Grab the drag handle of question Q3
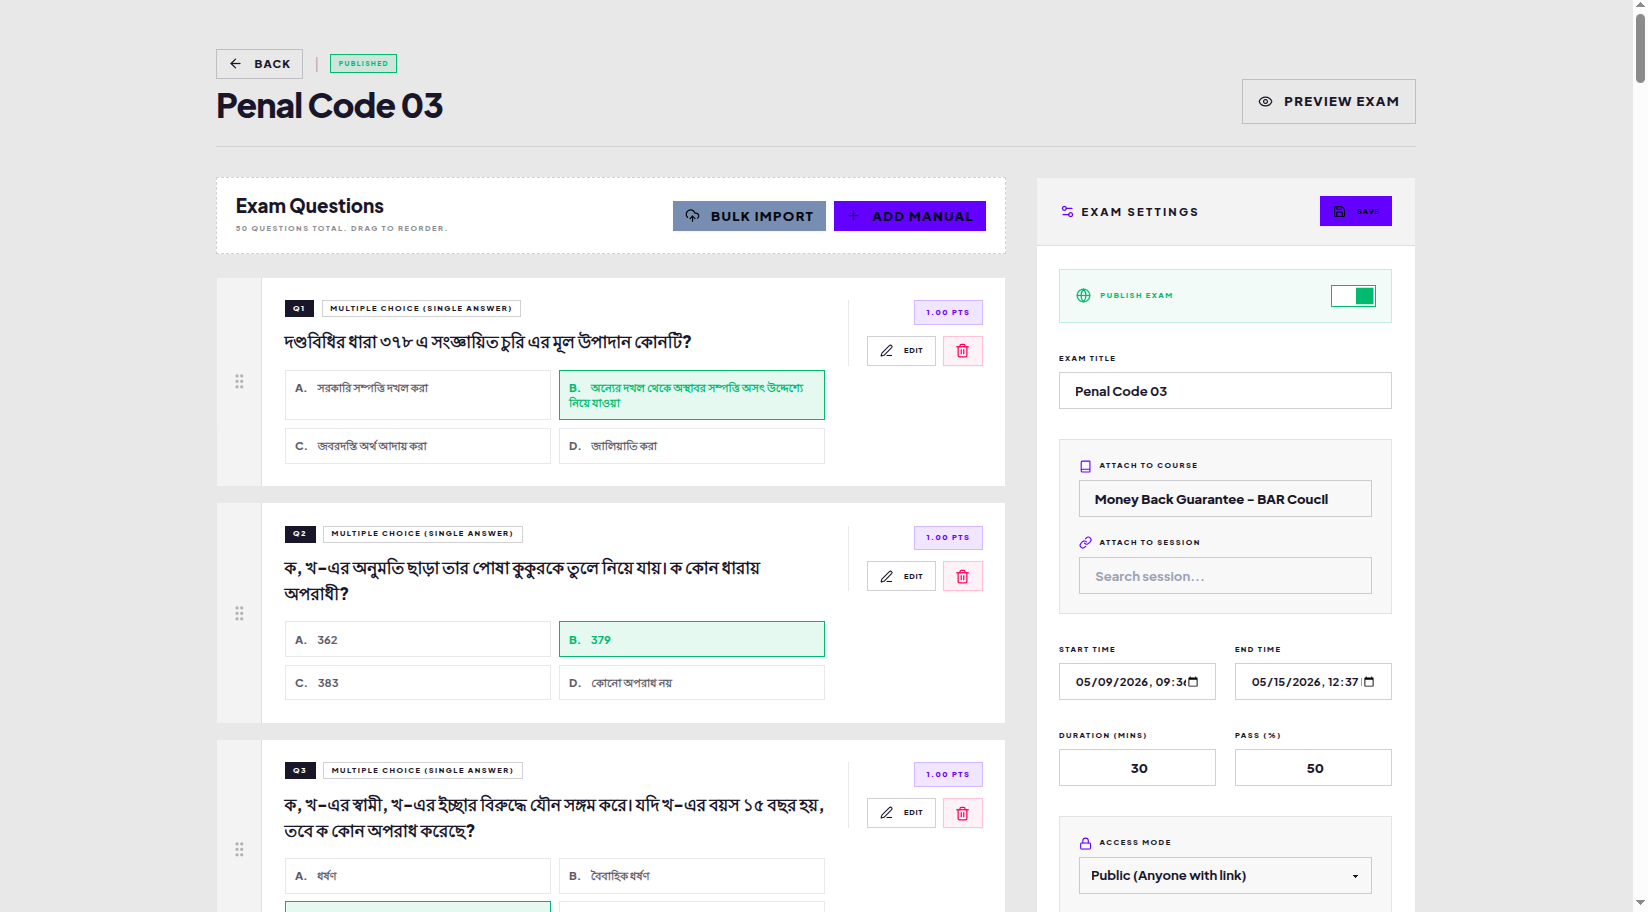This screenshot has width=1649, height=912. [239, 849]
